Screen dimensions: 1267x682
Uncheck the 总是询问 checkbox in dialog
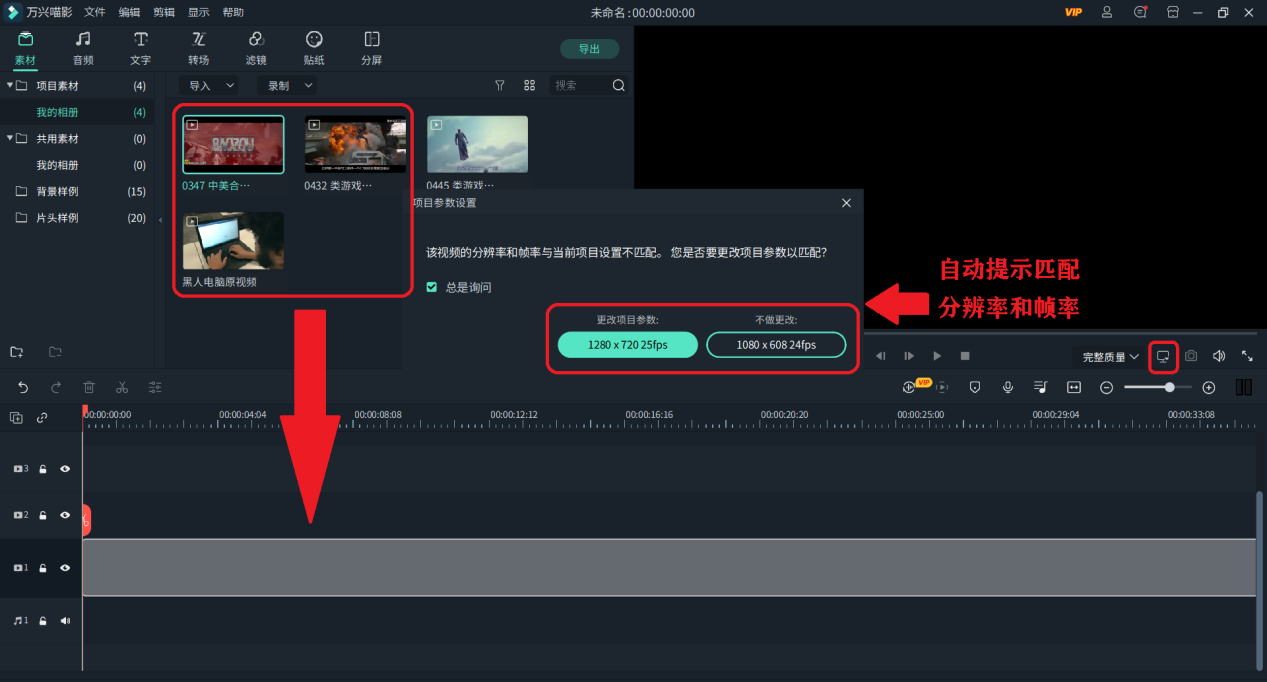point(431,285)
